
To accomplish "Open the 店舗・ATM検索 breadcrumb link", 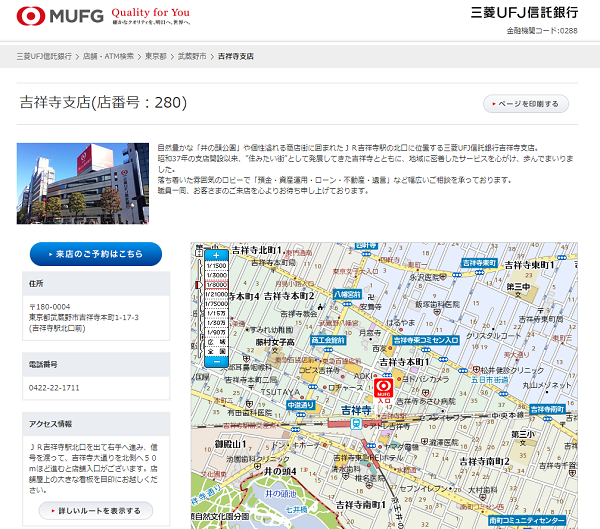I will coord(108,56).
